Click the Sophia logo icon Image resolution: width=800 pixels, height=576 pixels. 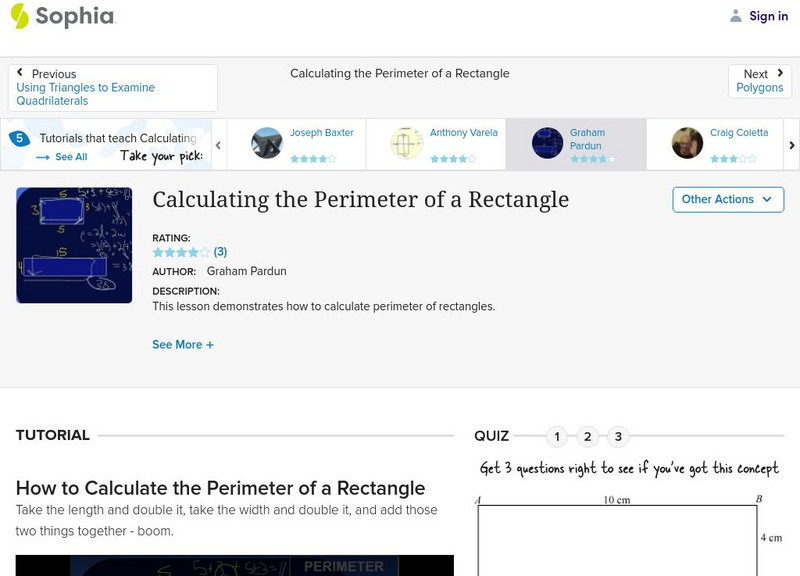point(20,16)
